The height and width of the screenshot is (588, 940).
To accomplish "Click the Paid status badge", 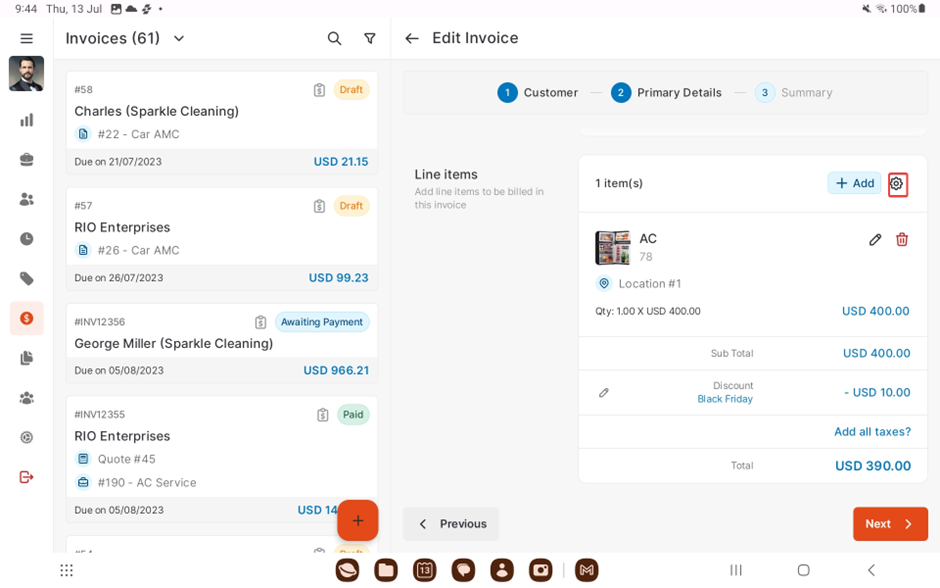I will tap(353, 415).
